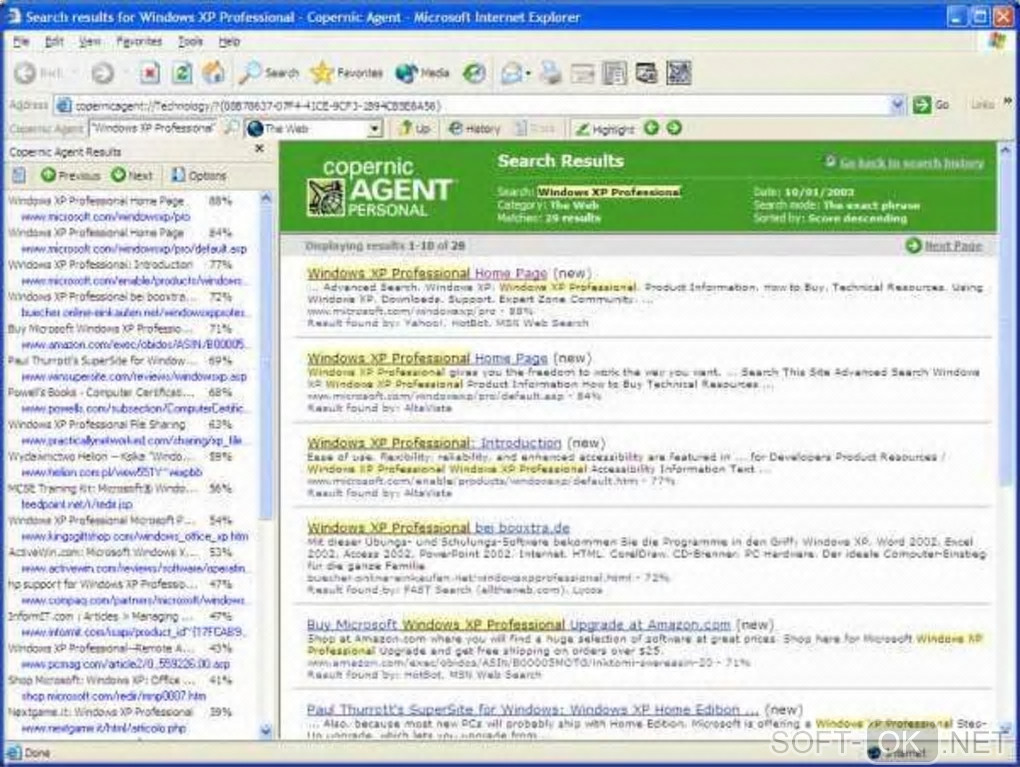The image size is (1020, 767).
Task: Click the Internet zone status bar indicator
Action: click(x=898, y=753)
